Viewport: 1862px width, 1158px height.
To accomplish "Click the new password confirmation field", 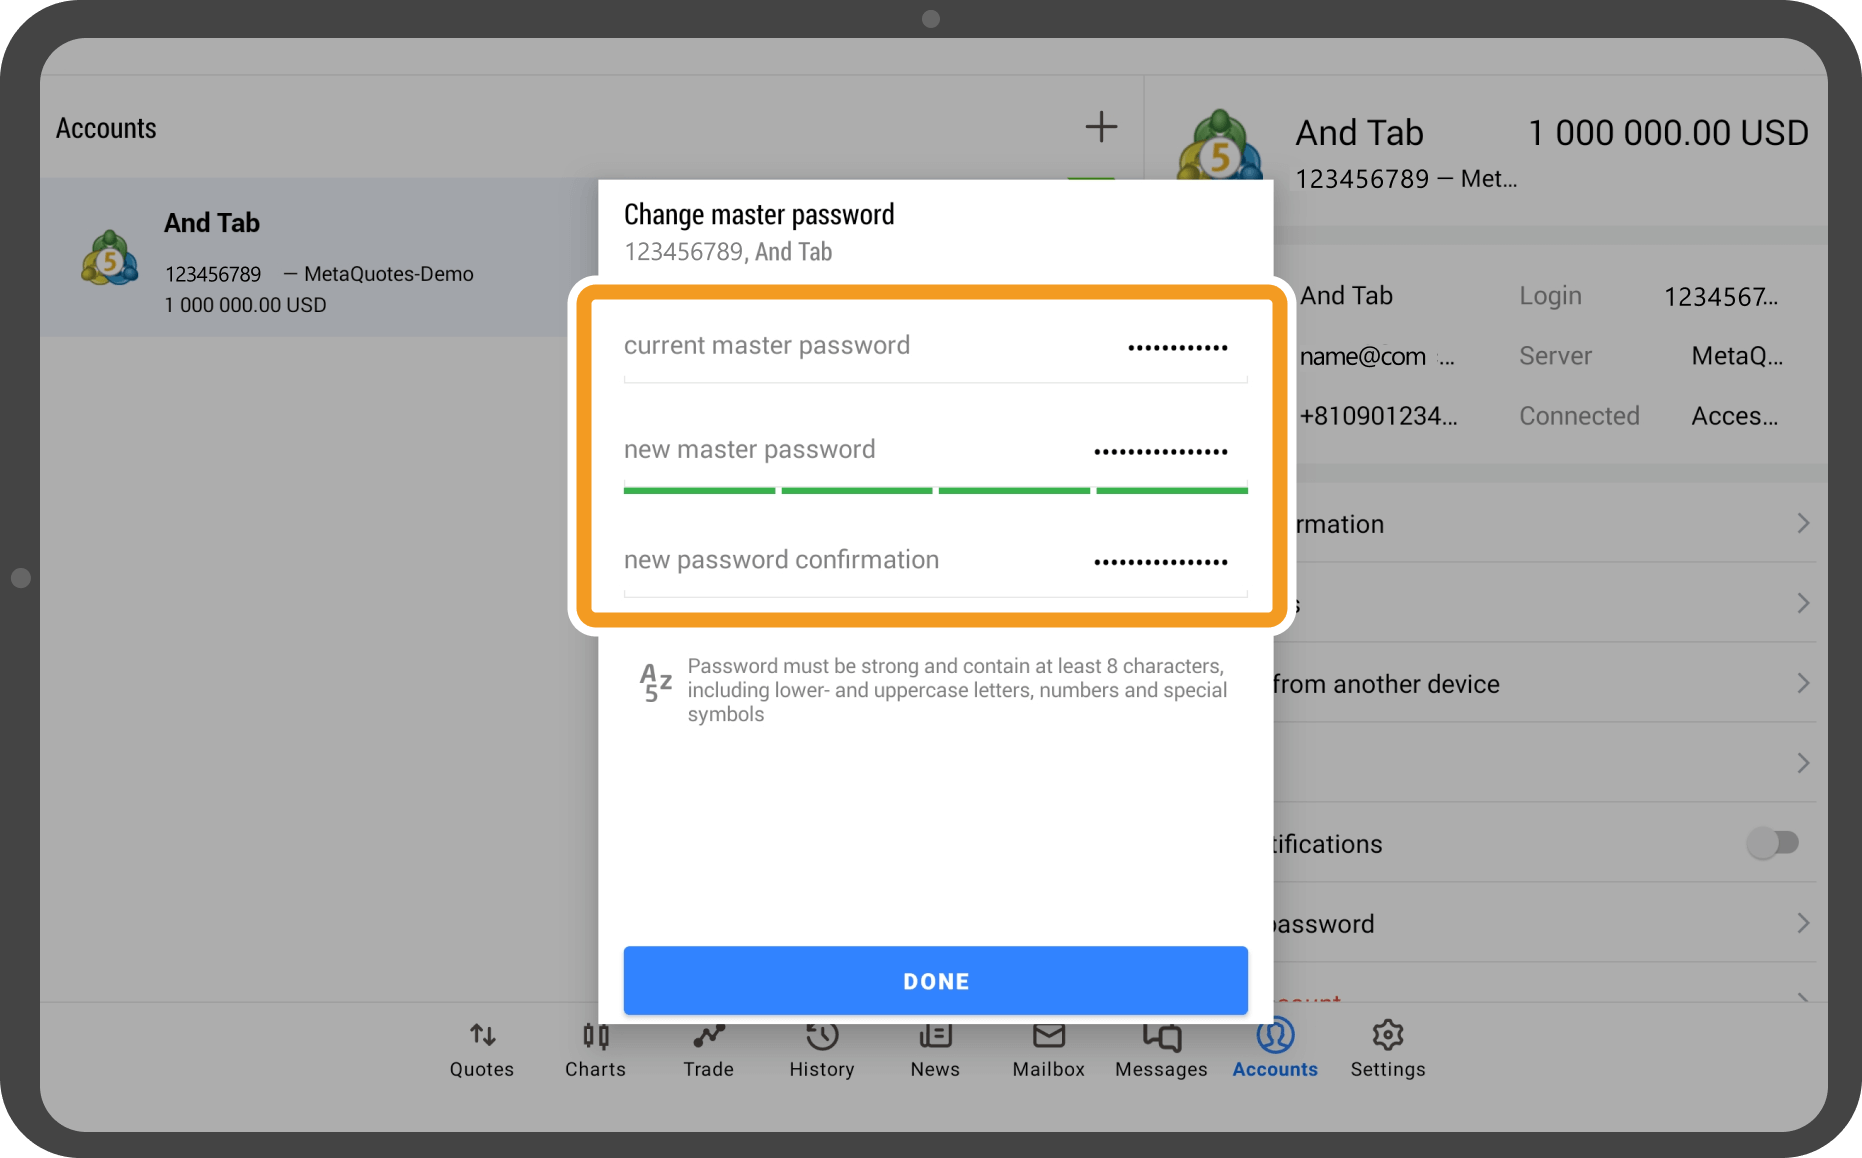I will pos(934,560).
